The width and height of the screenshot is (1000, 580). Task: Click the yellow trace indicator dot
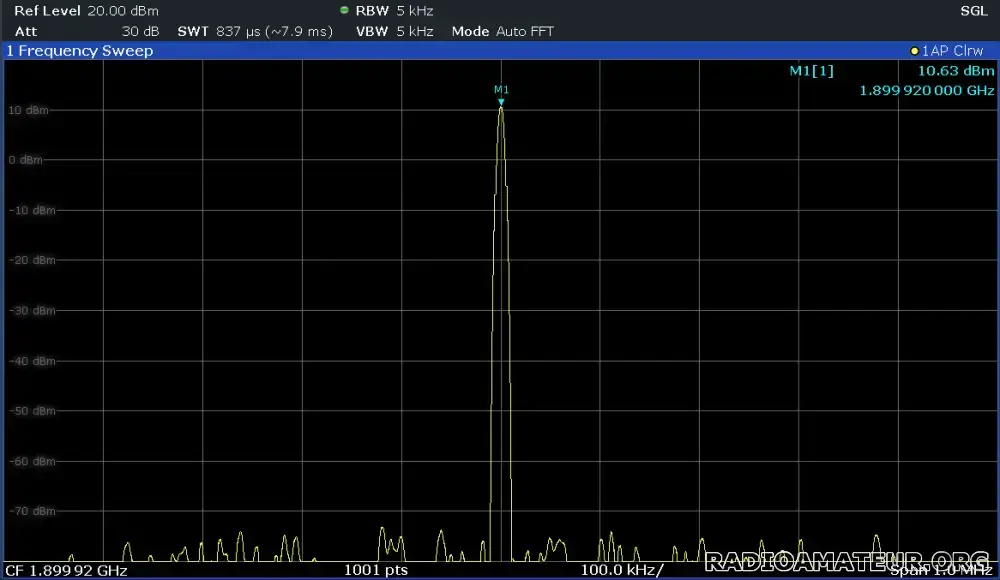pyautogui.click(x=914, y=51)
